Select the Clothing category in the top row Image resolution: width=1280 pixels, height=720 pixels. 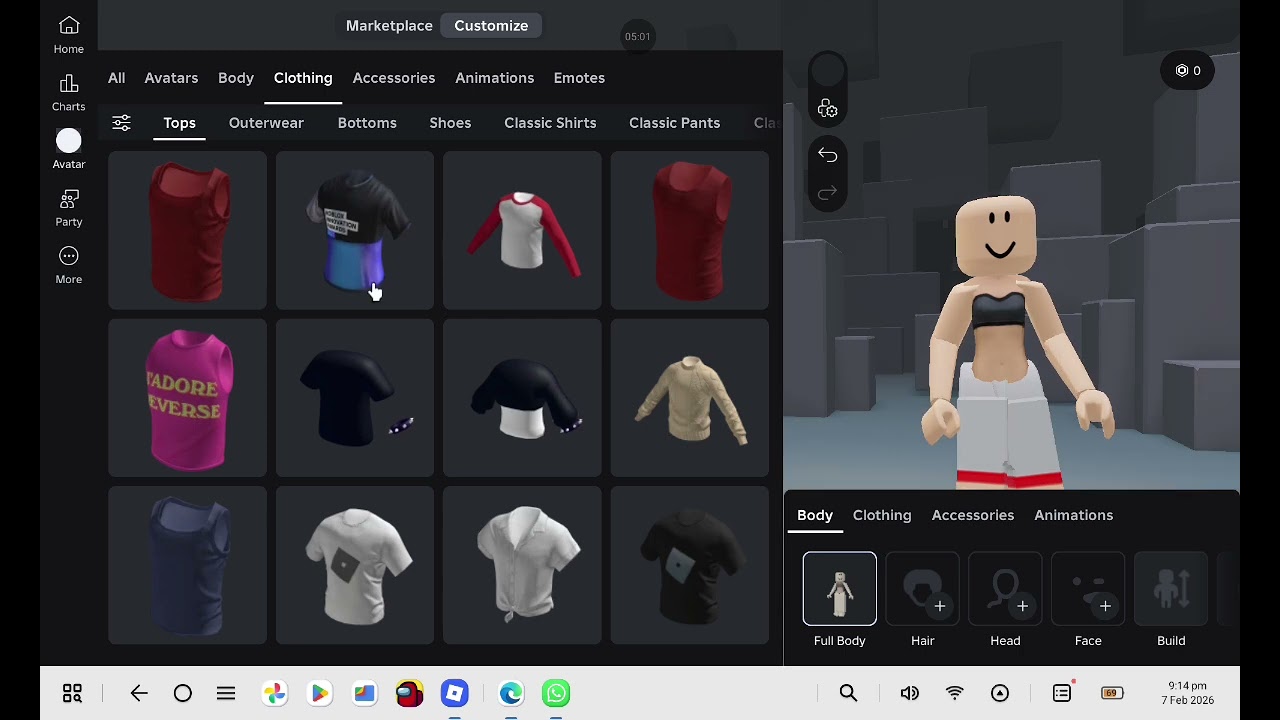click(303, 78)
